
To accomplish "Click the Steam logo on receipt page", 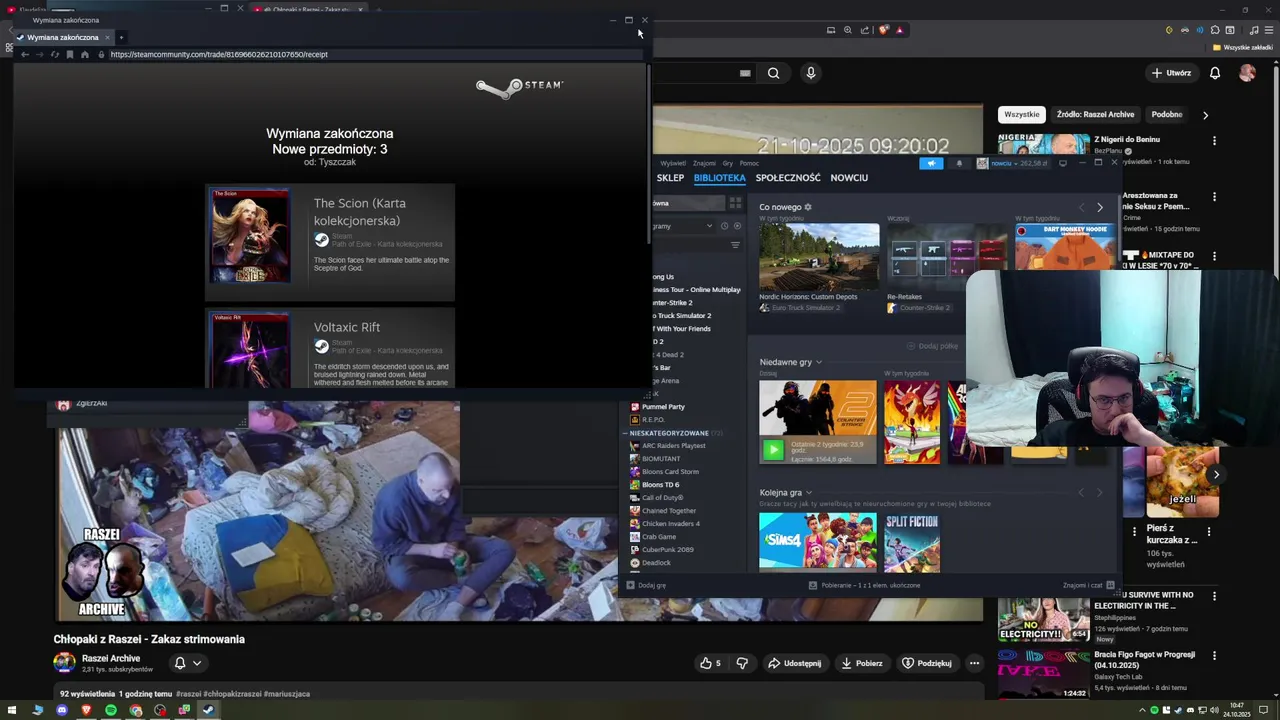I will [519, 88].
